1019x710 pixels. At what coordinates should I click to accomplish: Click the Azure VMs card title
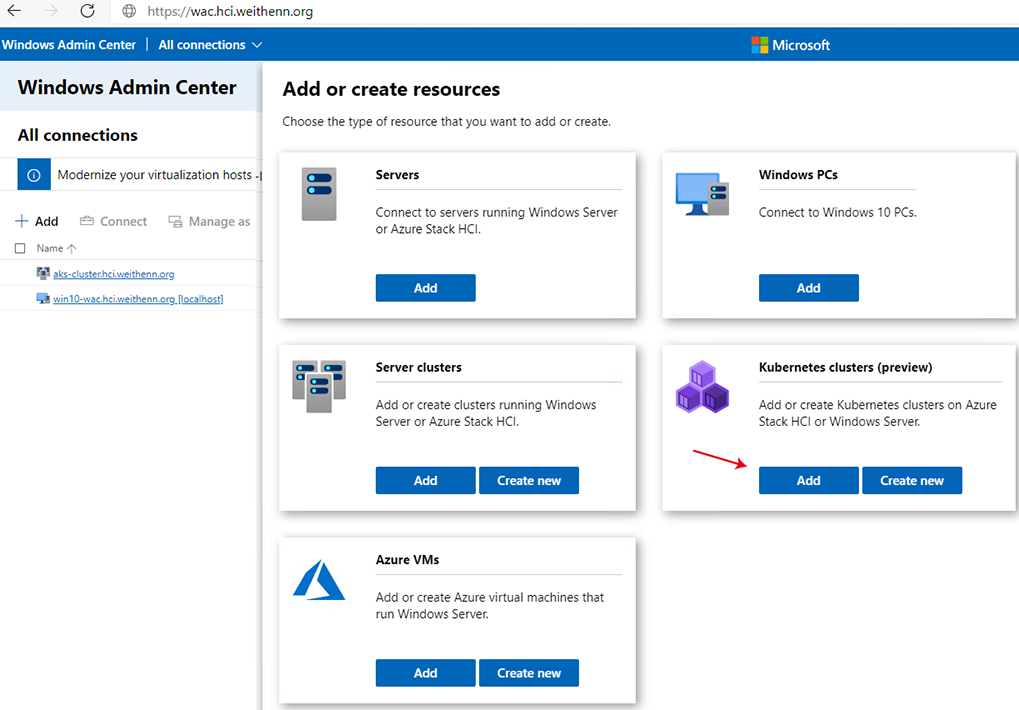(407, 559)
